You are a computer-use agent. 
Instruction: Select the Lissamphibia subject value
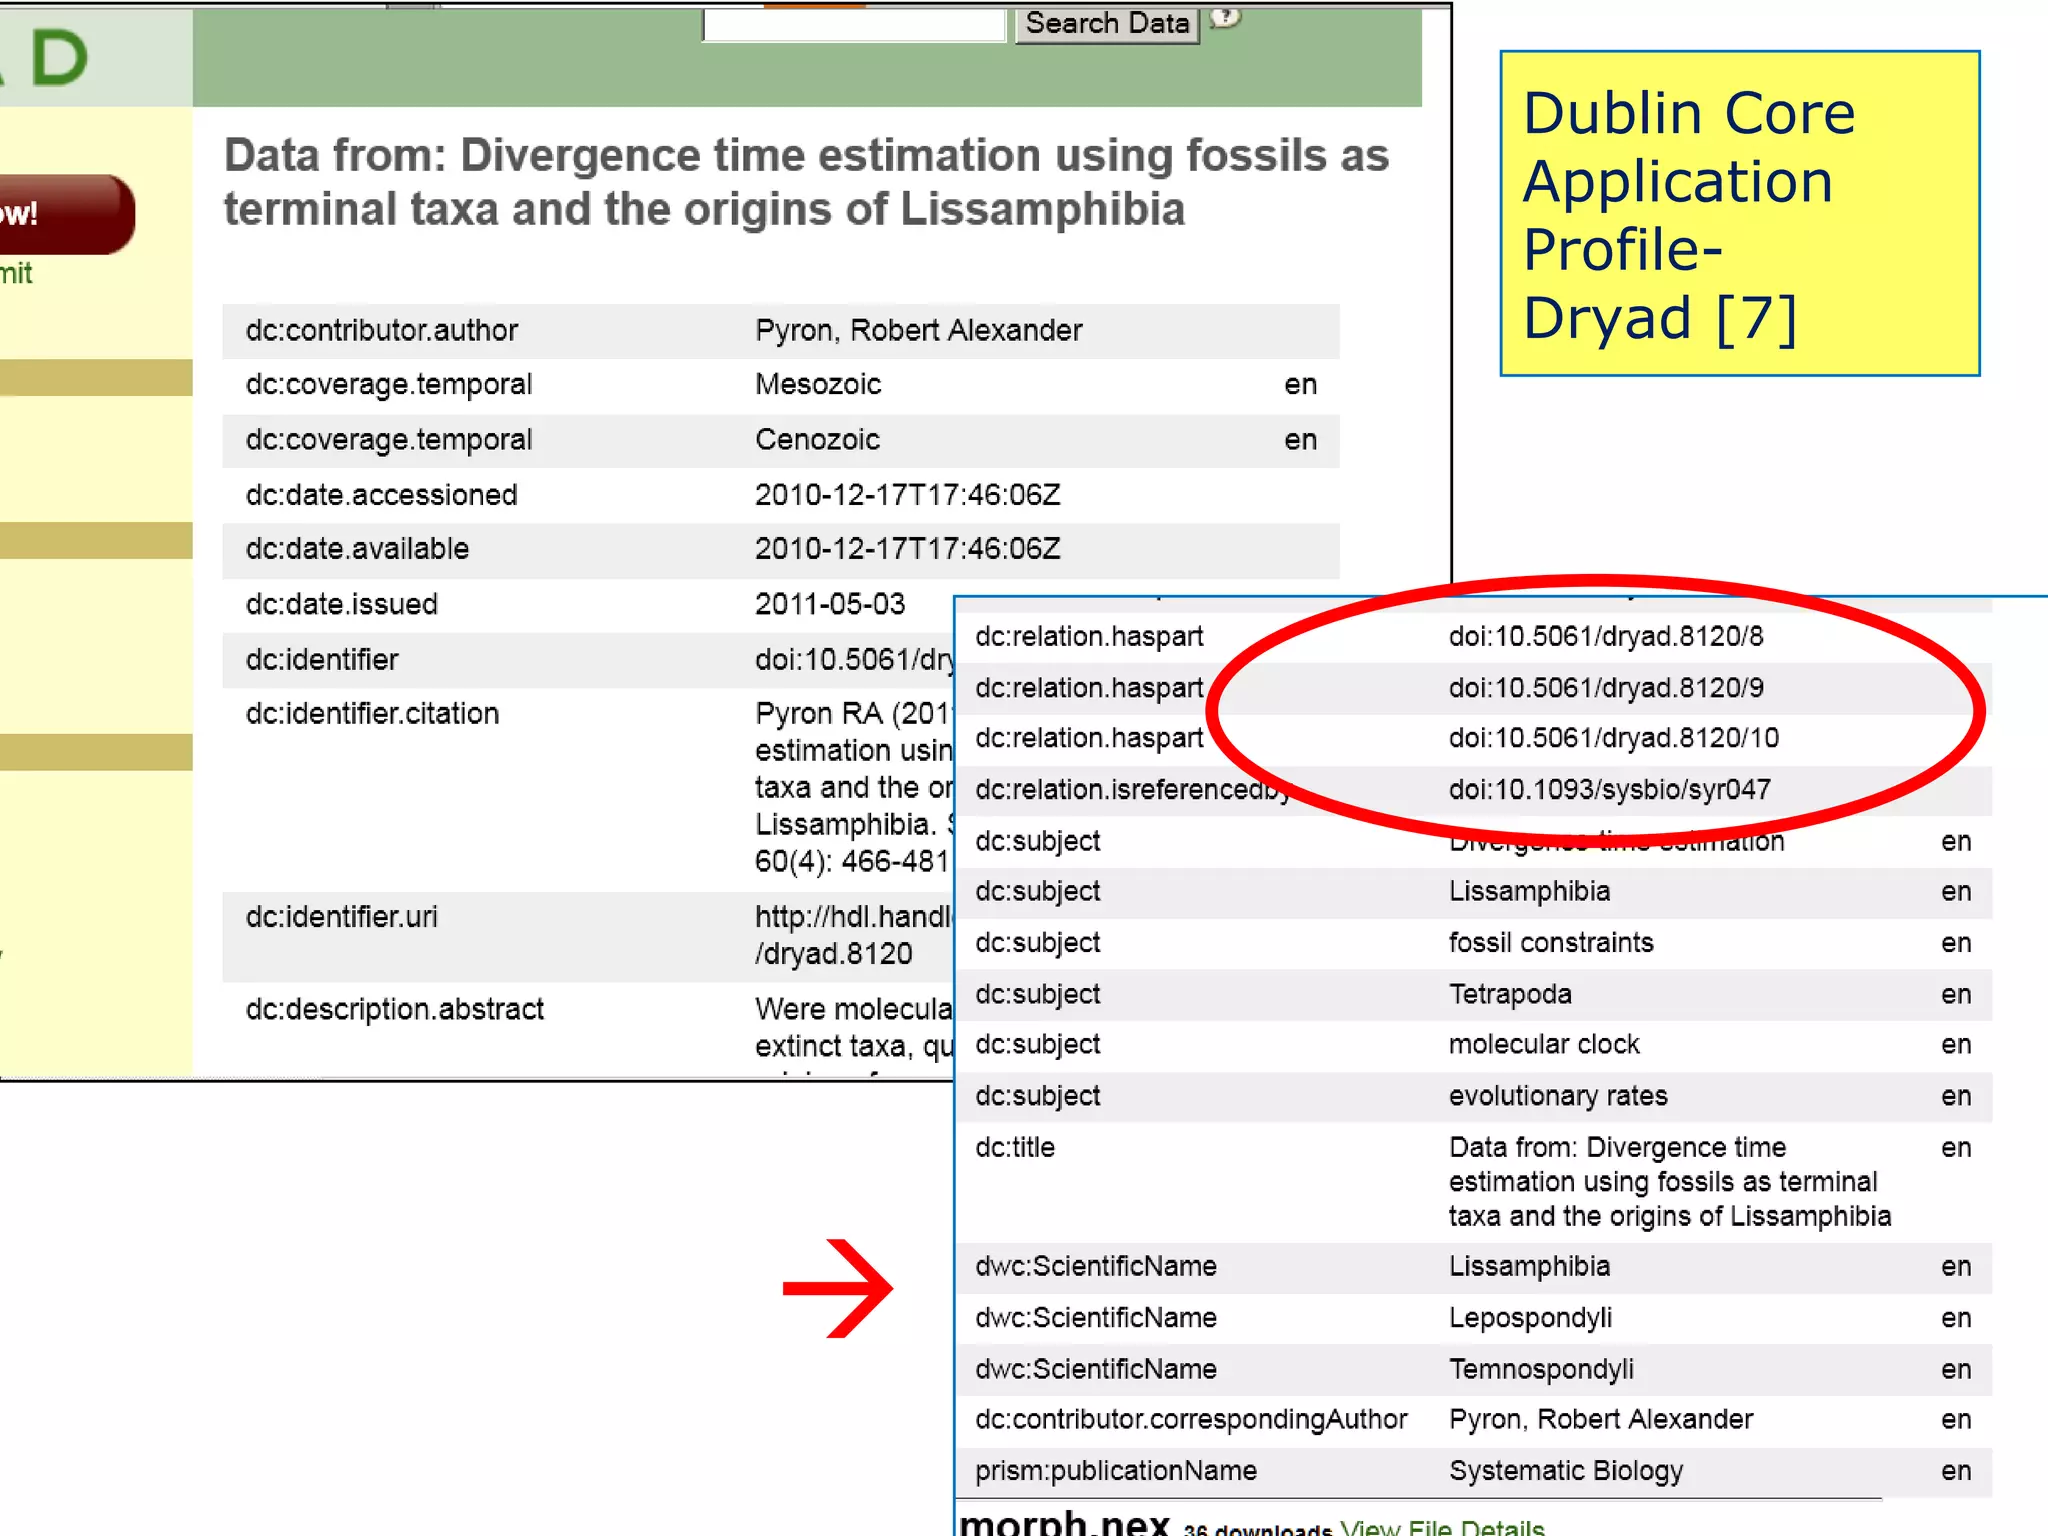tap(1529, 891)
